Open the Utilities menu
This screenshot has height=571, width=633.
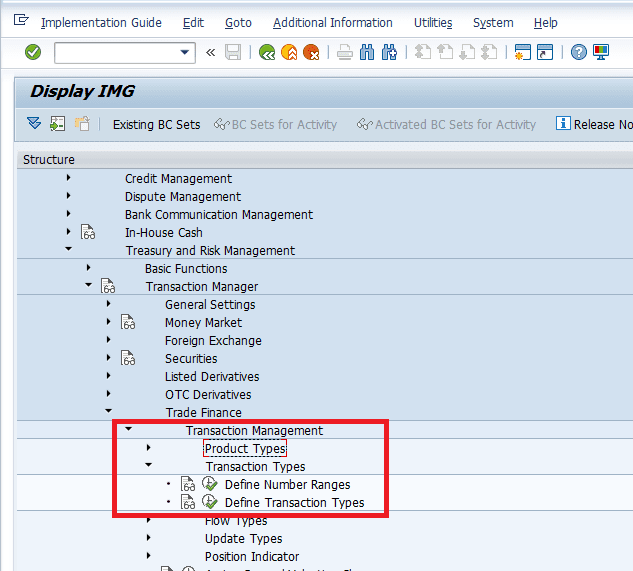point(433,23)
